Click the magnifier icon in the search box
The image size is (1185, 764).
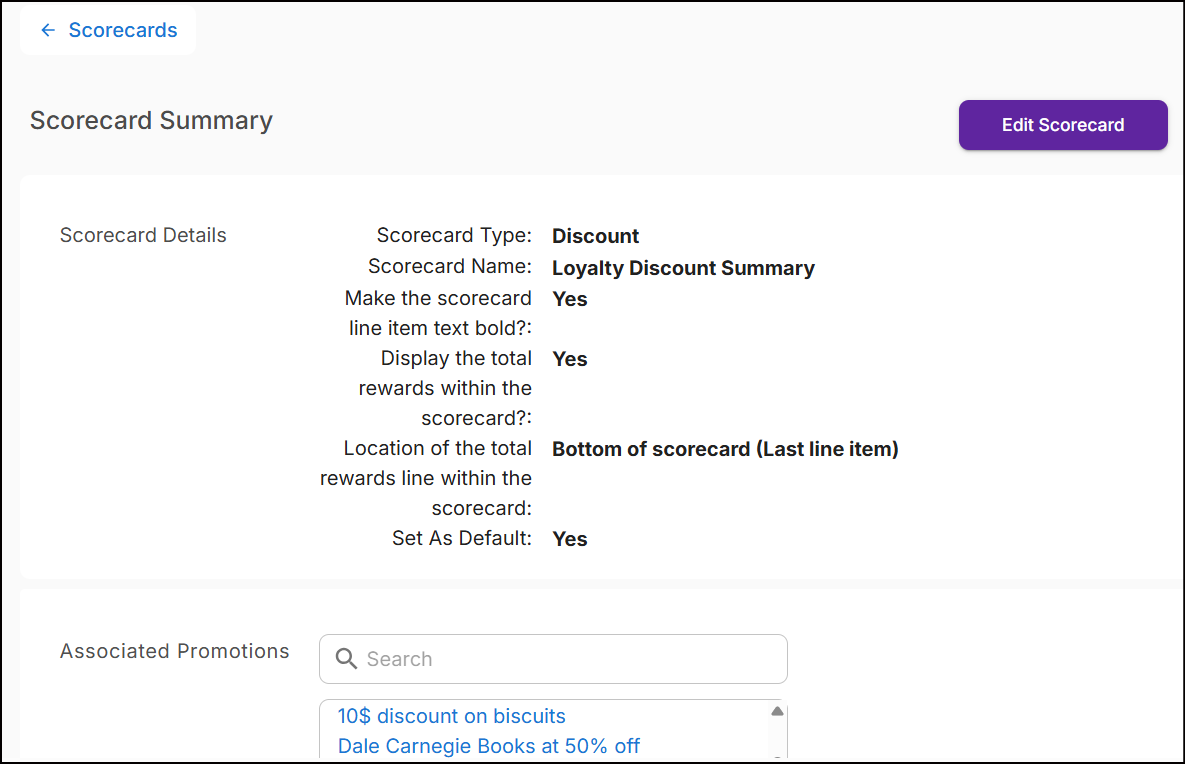point(346,659)
